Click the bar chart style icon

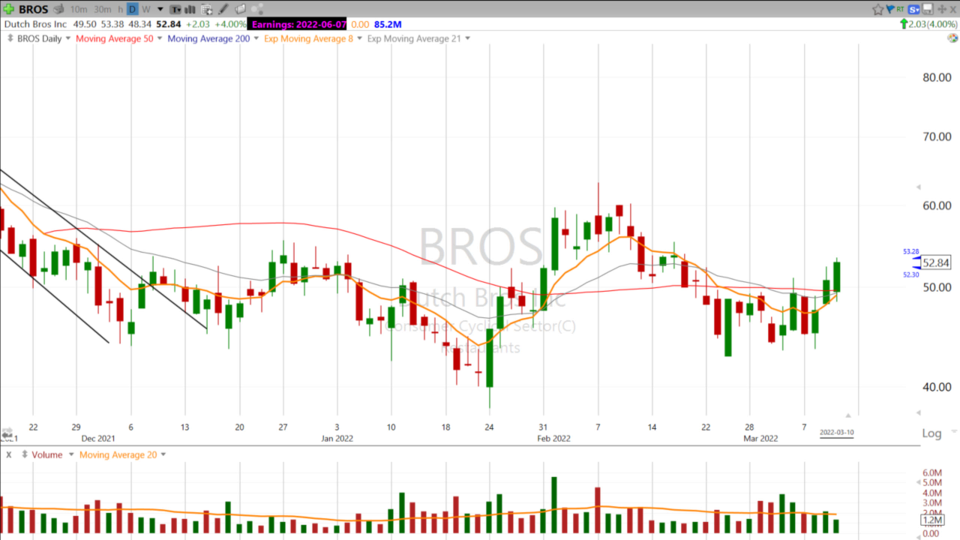click(190, 9)
